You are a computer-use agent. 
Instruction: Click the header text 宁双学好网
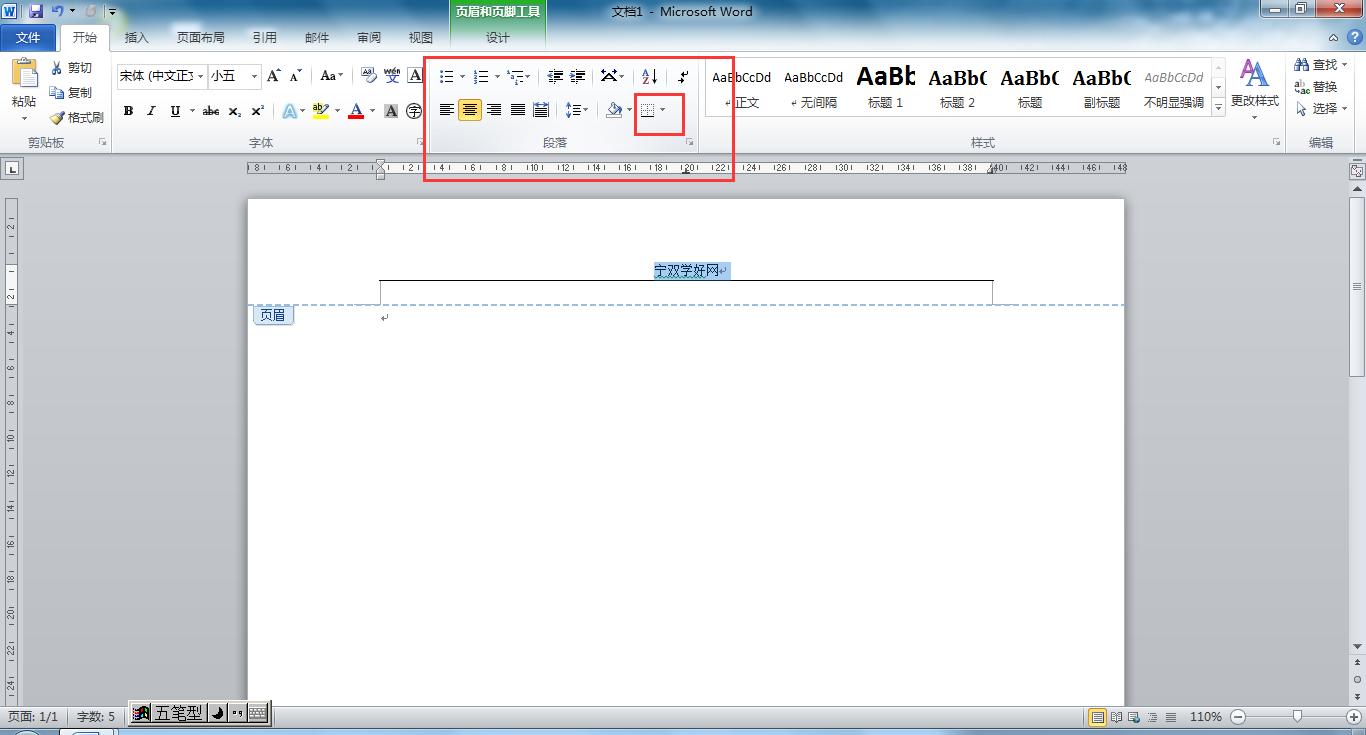pyautogui.click(x=687, y=270)
